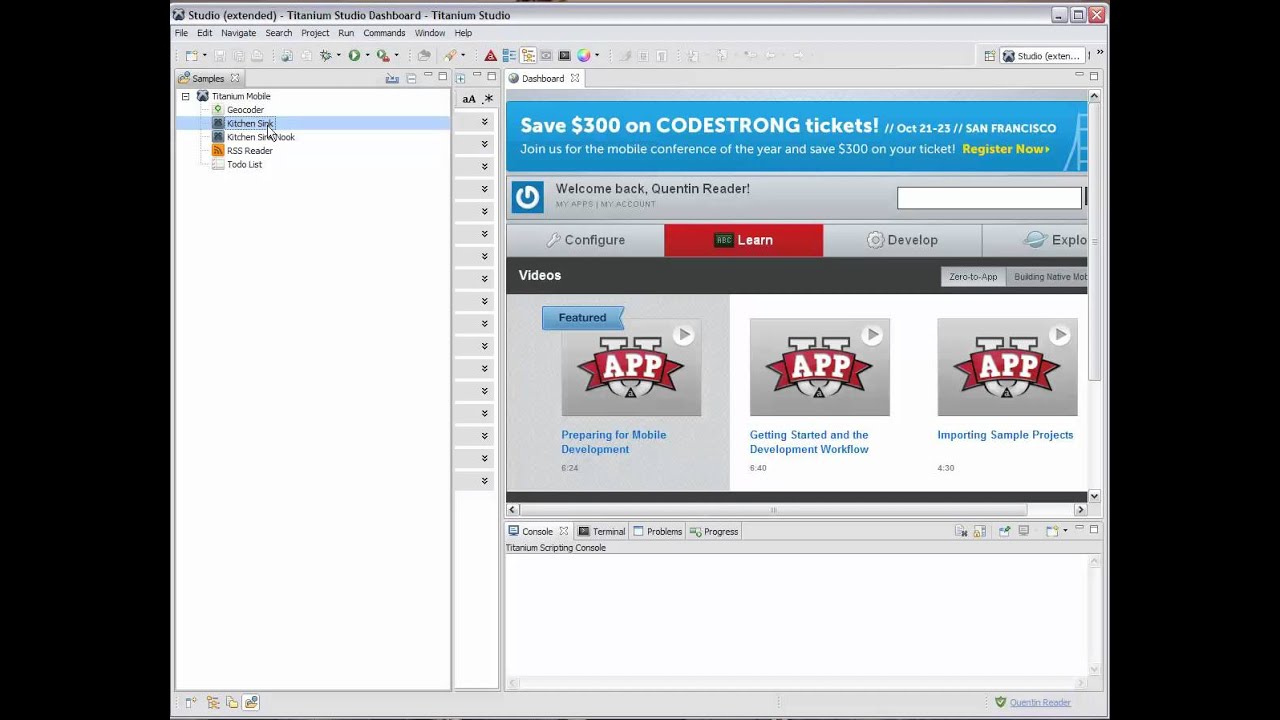Viewport: 1280px width, 720px height.
Task: Select the Learn dashboard section
Action: pyautogui.click(x=743, y=240)
